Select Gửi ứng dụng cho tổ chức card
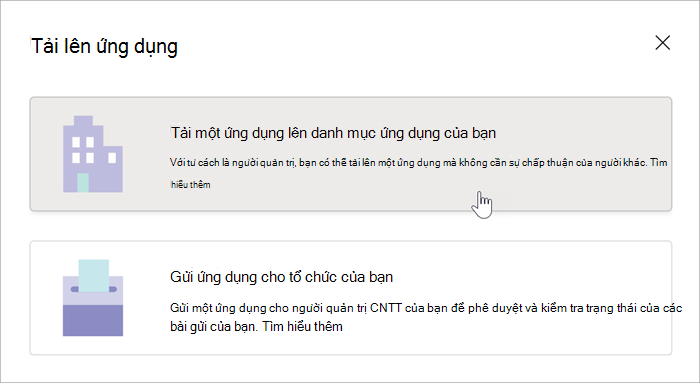 [x=350, y=298]
